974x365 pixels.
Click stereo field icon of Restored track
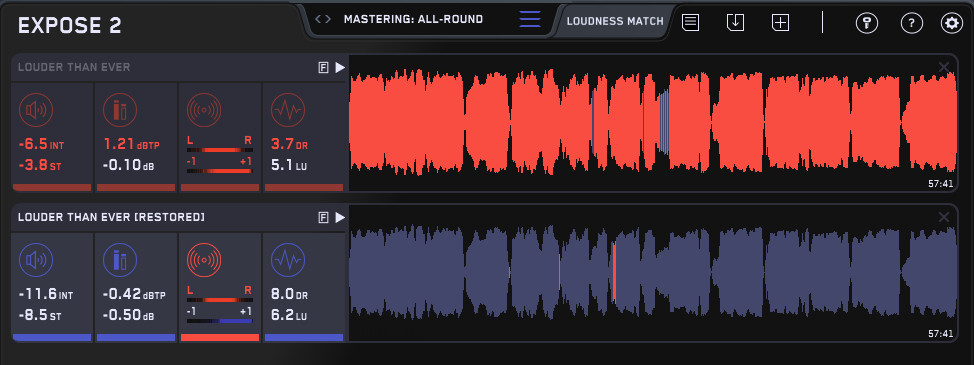click(x=204, y=261)
